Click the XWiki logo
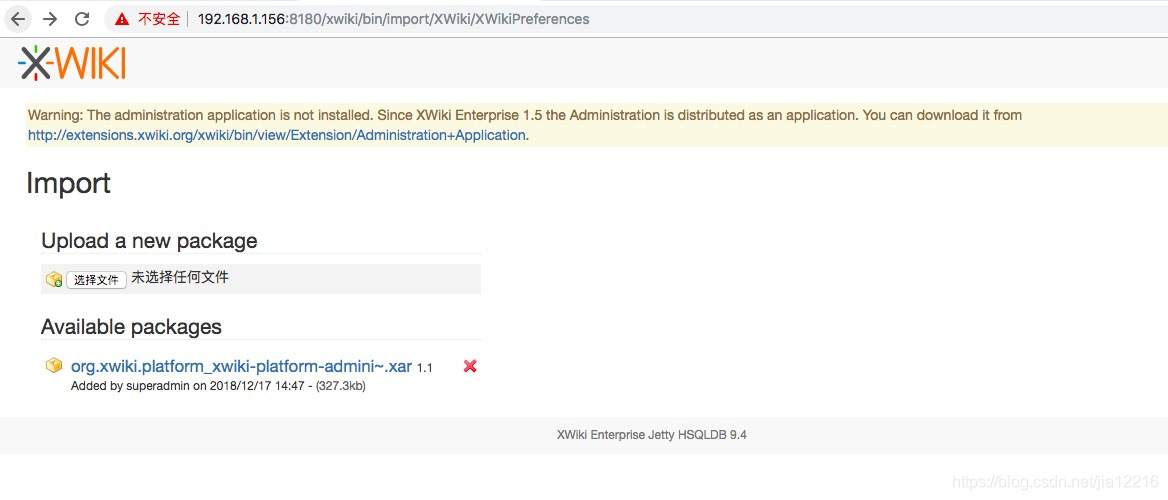 [72, 63]
